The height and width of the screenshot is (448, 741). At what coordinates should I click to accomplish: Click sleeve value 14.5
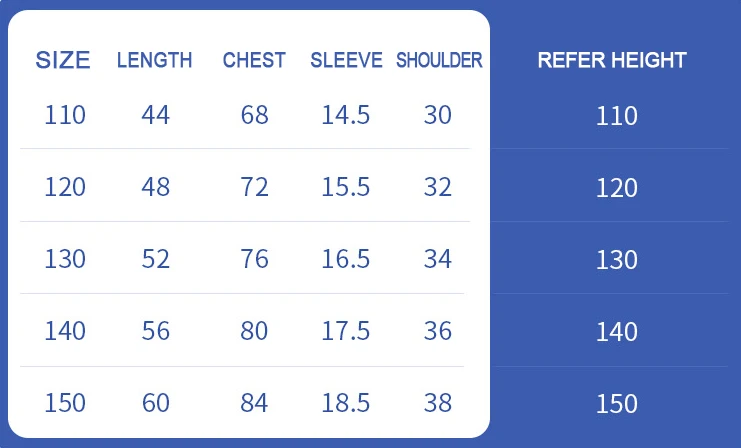(346, 115)
